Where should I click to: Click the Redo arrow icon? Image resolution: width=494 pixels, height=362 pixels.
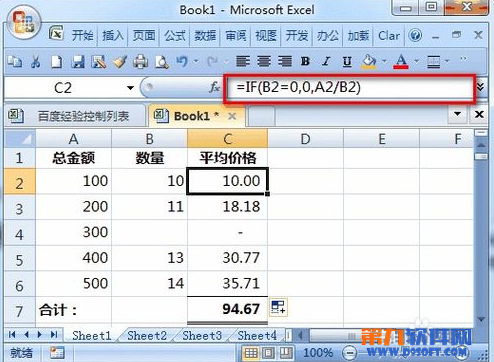pos(213,62)
